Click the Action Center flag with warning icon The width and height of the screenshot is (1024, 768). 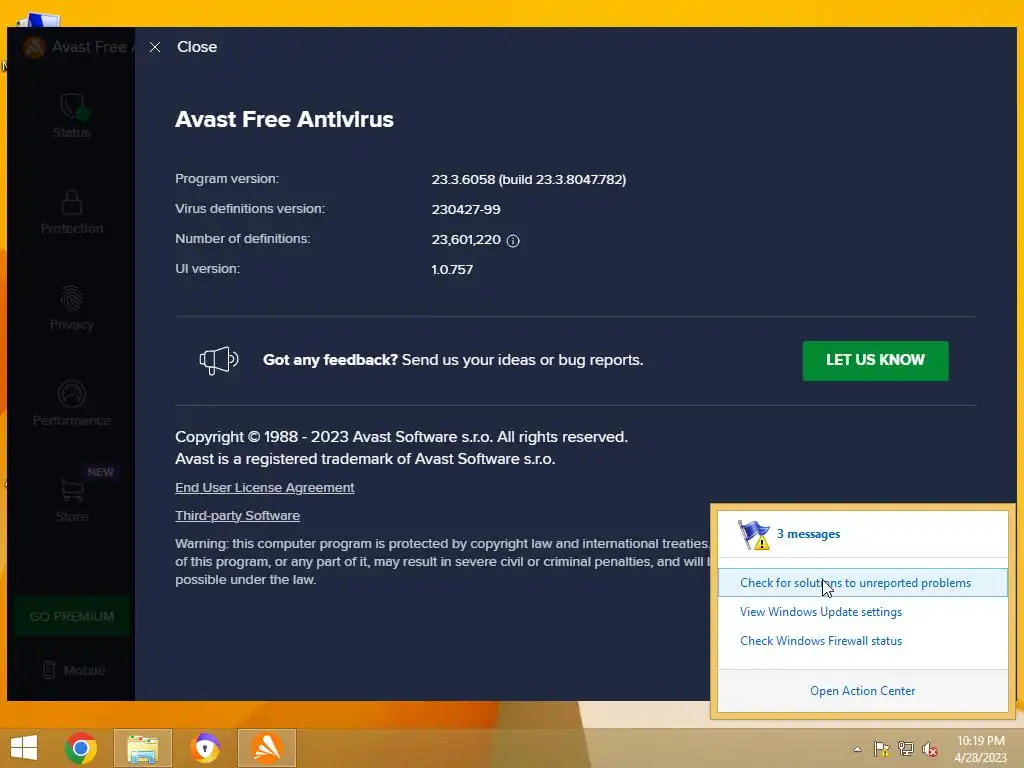pos(754,535)
